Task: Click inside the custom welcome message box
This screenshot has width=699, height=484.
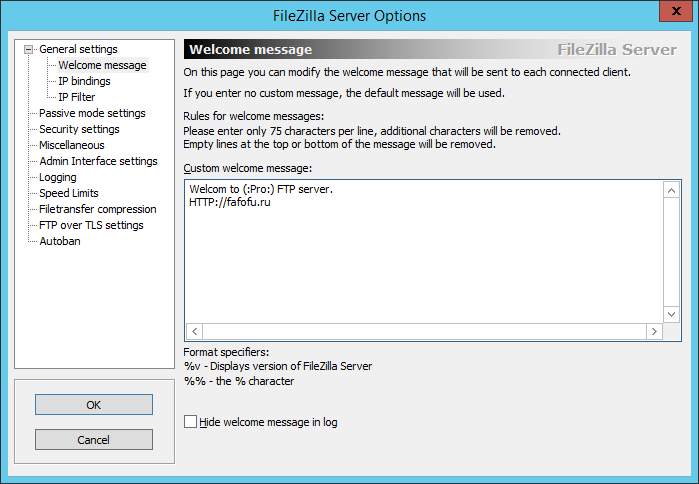Action: pos(424,252)
